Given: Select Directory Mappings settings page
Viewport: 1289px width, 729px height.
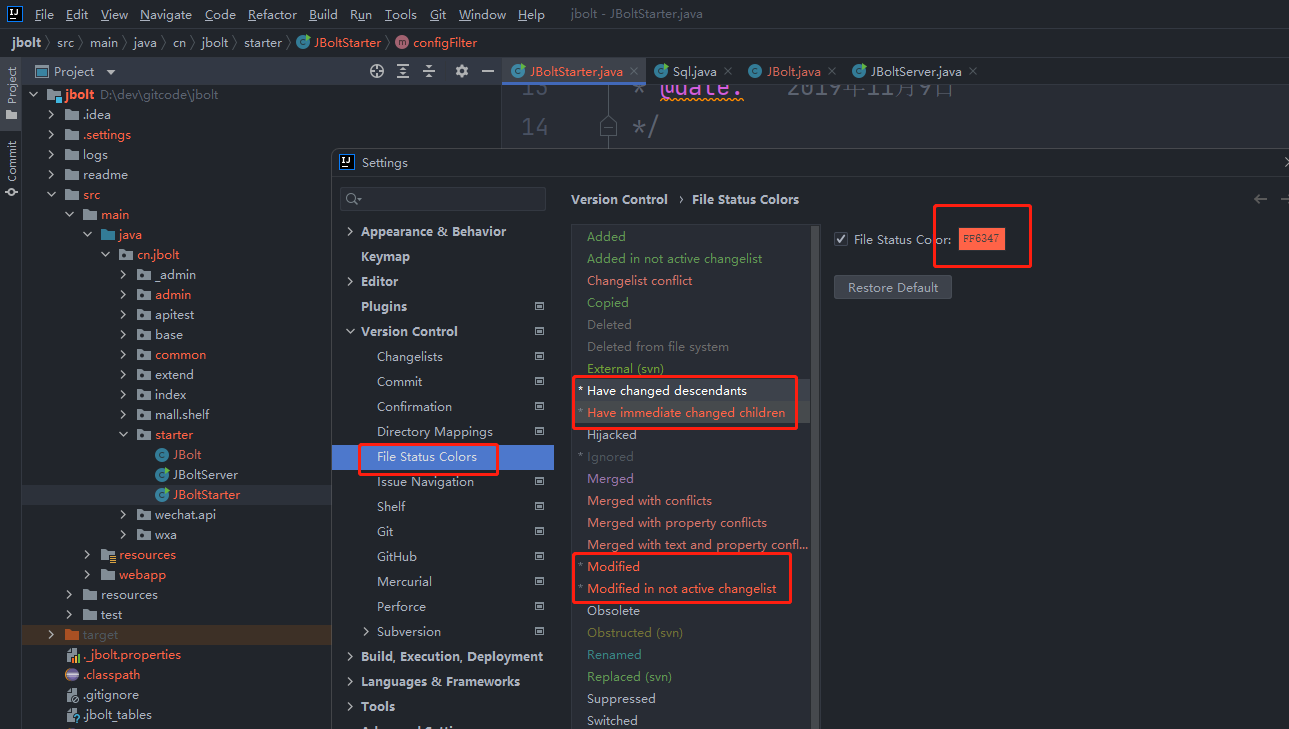Looking at the screenshot, I should tap(435, 431).
